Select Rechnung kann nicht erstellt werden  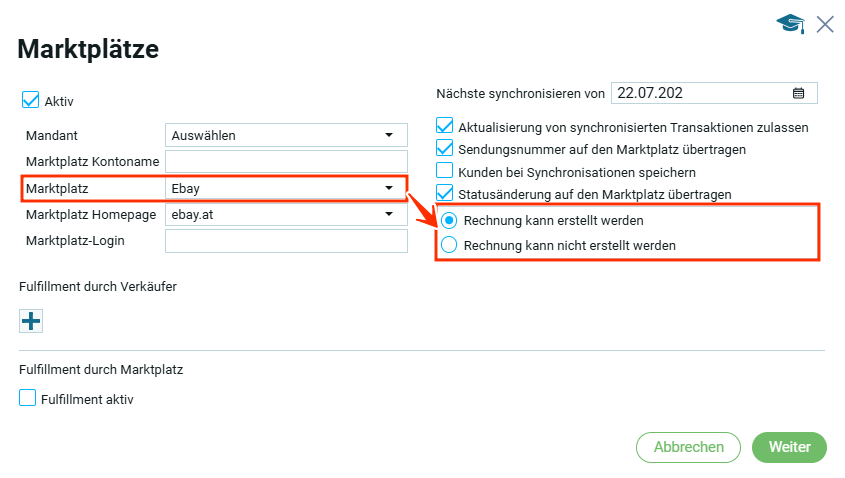click(450, 245)
